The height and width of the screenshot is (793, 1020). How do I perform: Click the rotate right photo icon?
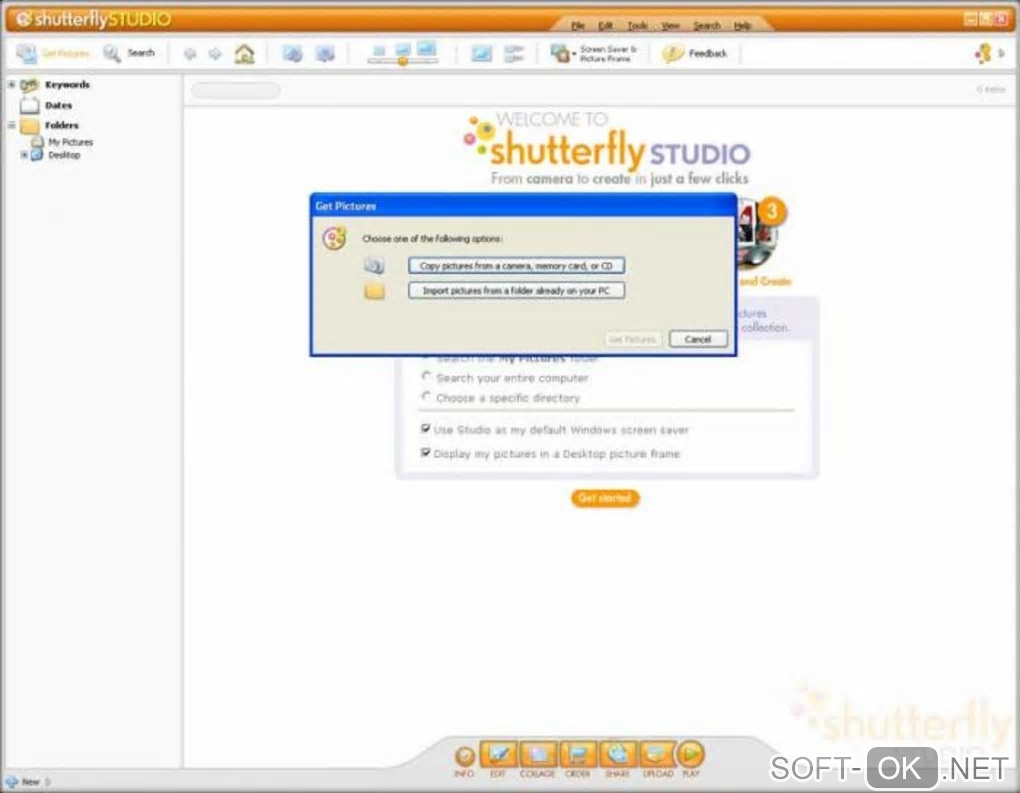tap(325, 53)
